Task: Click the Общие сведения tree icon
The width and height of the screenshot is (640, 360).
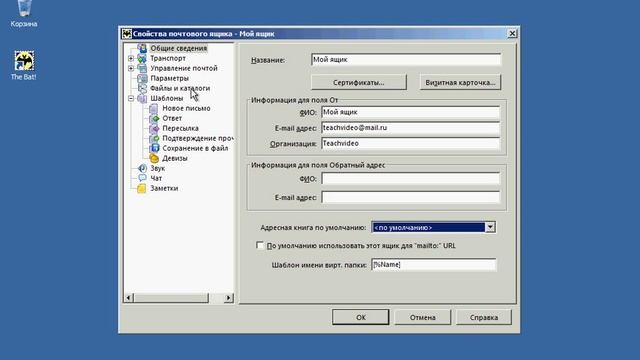Action: point(142,48)
